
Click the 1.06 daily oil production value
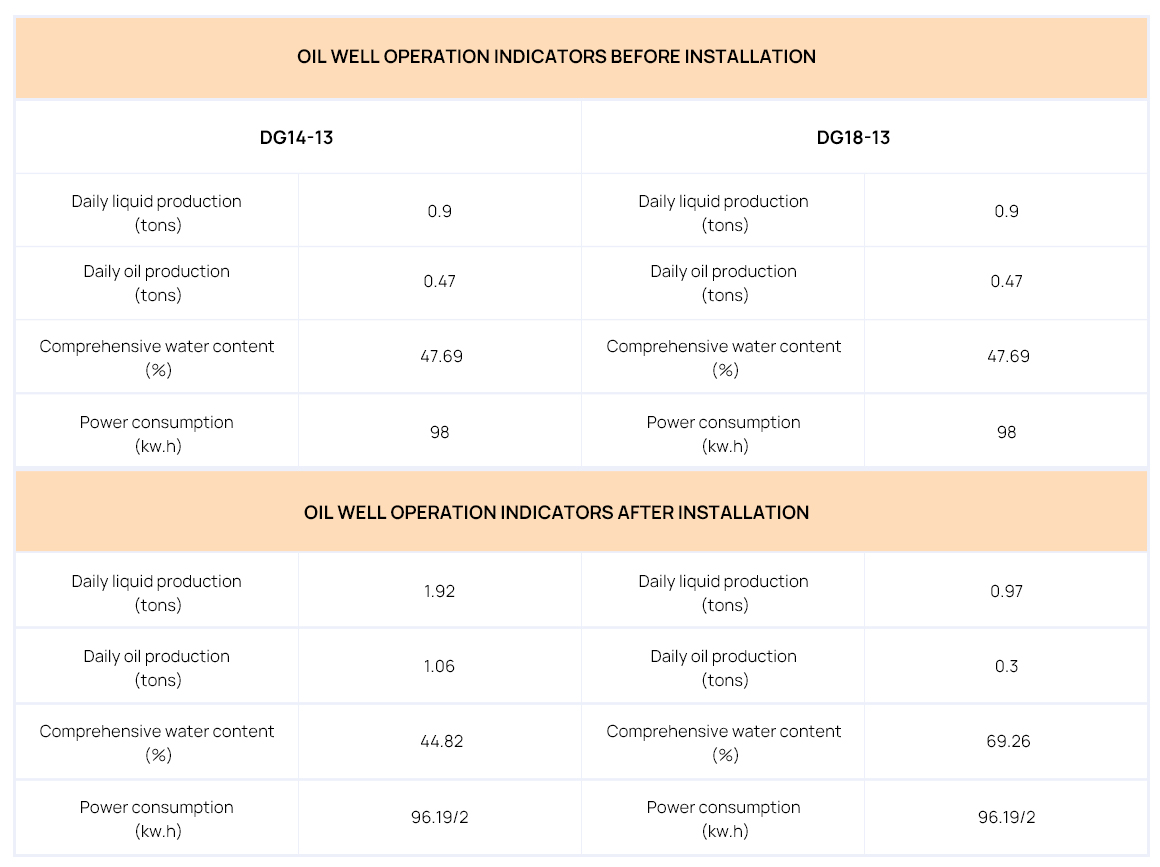click(439, 666)
